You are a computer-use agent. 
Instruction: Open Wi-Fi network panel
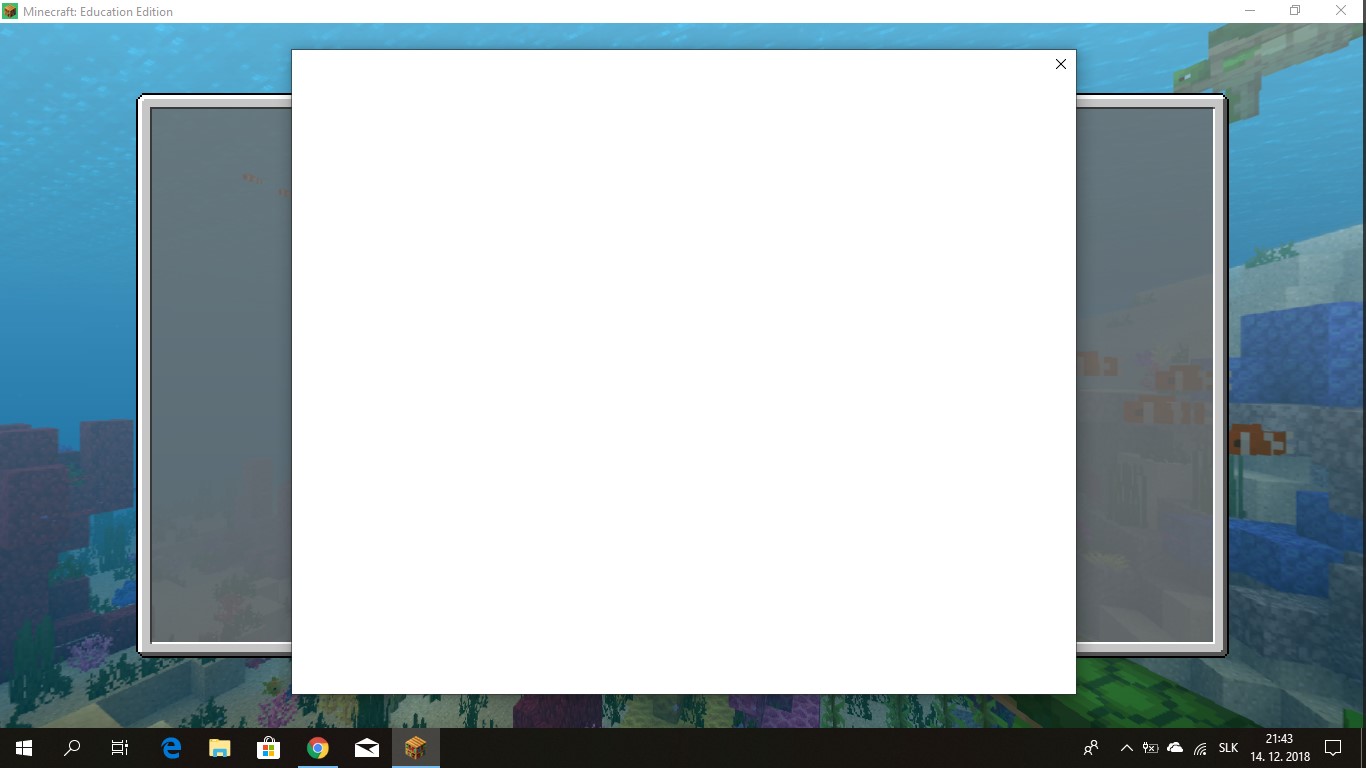click(x=1201, y=748)
